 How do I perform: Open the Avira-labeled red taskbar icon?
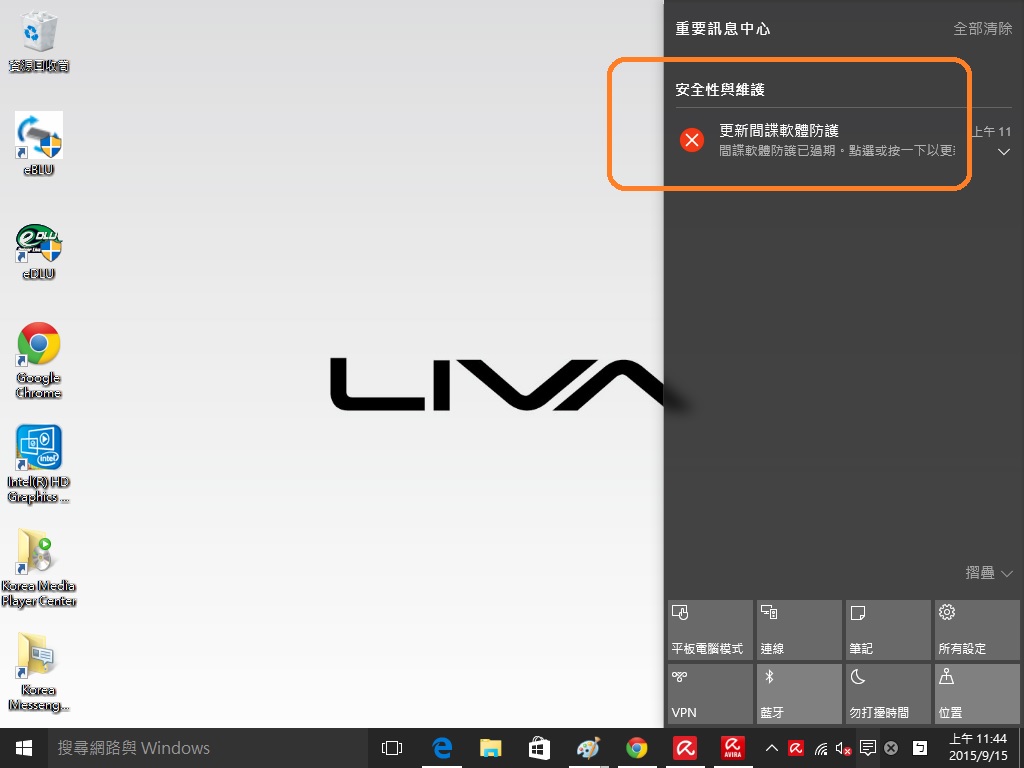[x=733, y=748]
